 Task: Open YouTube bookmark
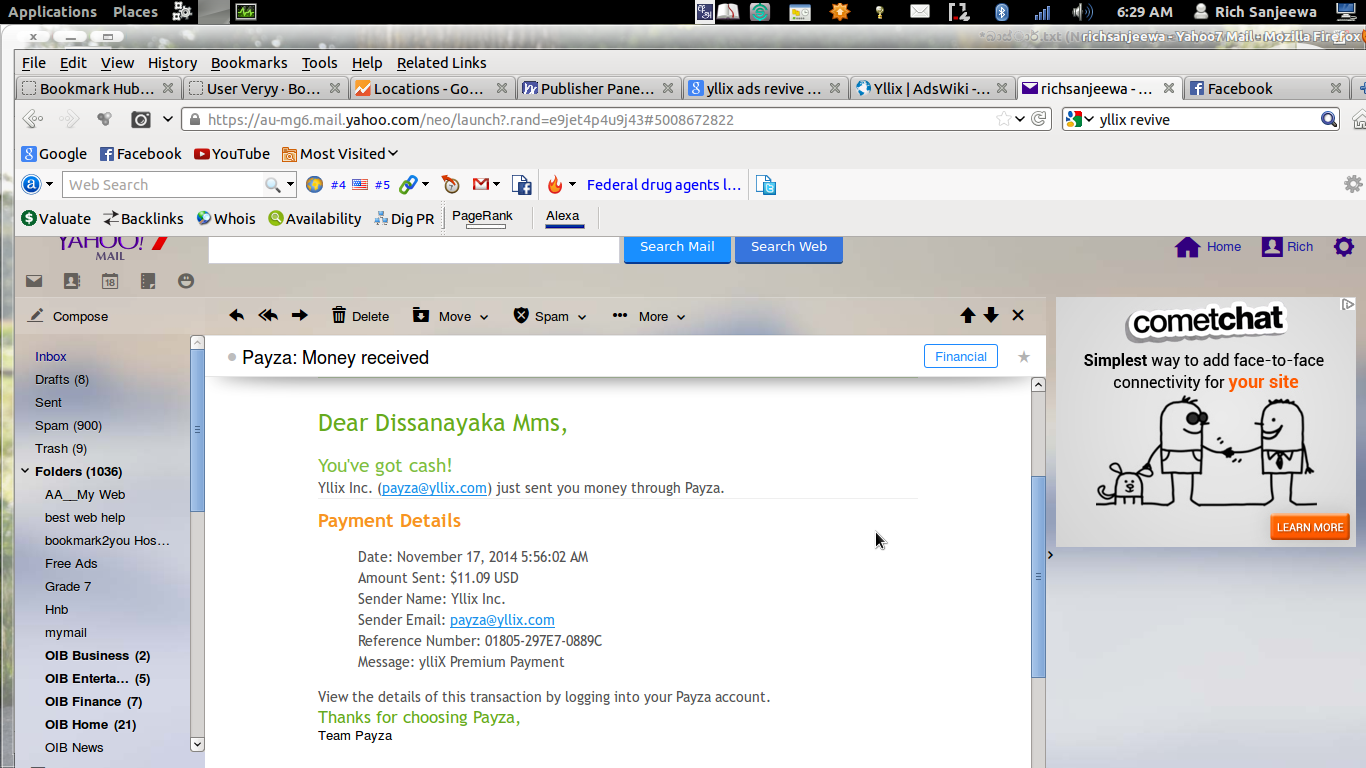click(232, 154)
